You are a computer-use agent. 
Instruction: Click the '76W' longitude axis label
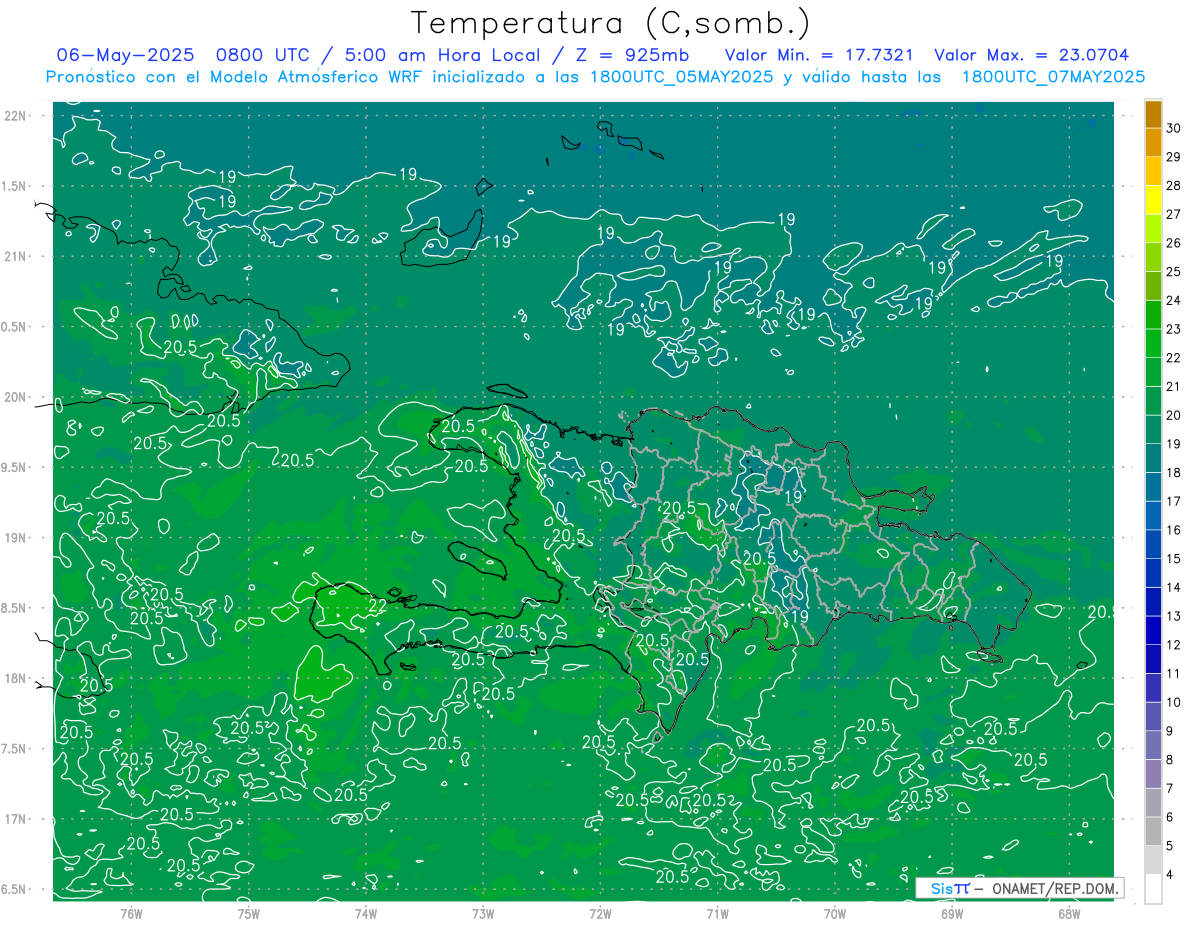pos(131,913)
